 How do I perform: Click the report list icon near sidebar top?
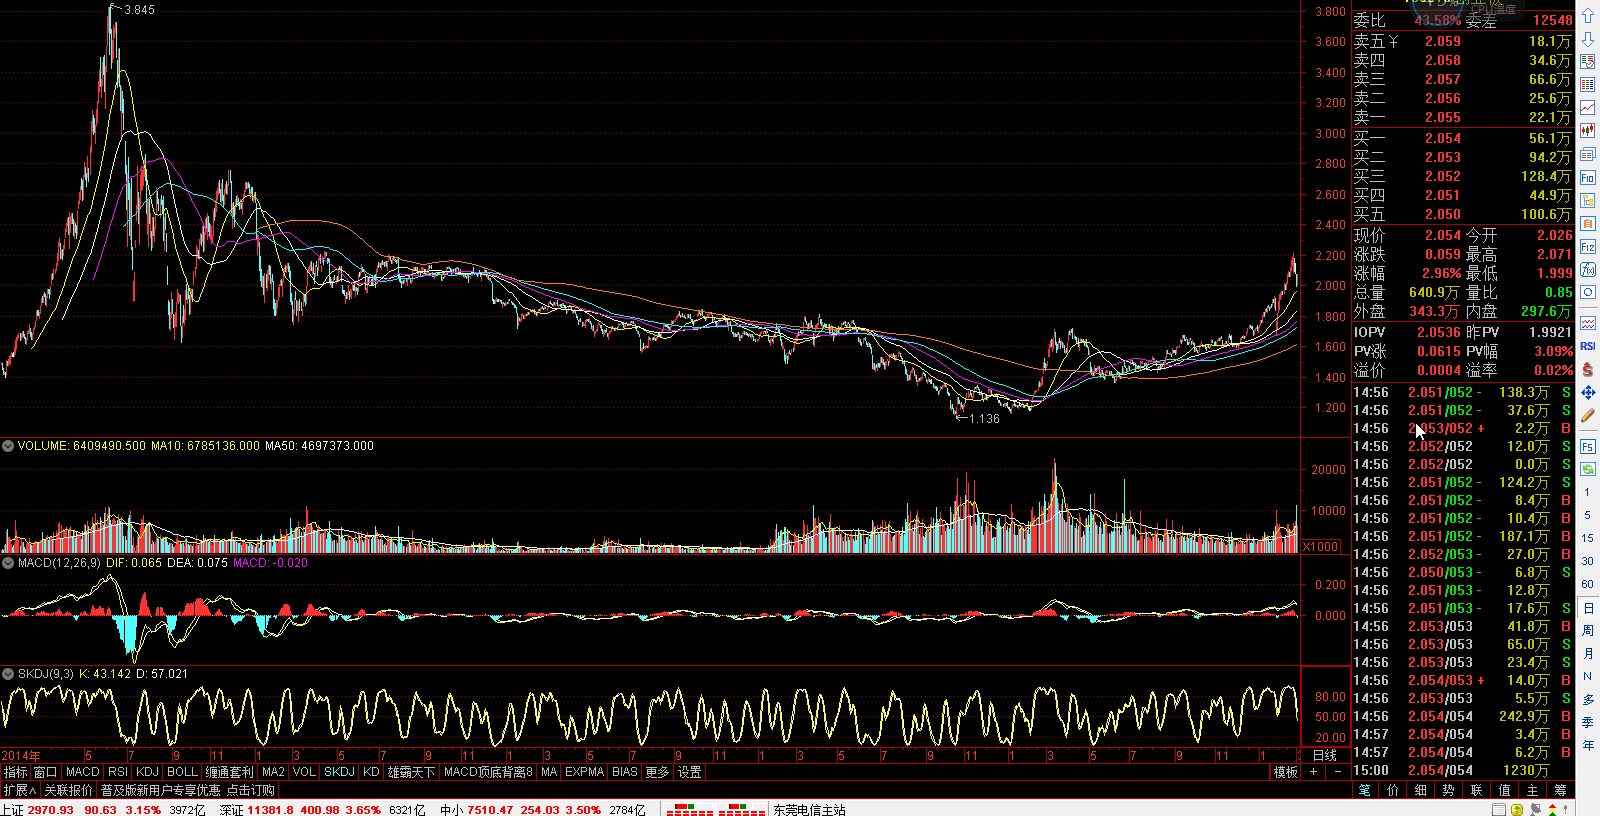[1587, 62]
